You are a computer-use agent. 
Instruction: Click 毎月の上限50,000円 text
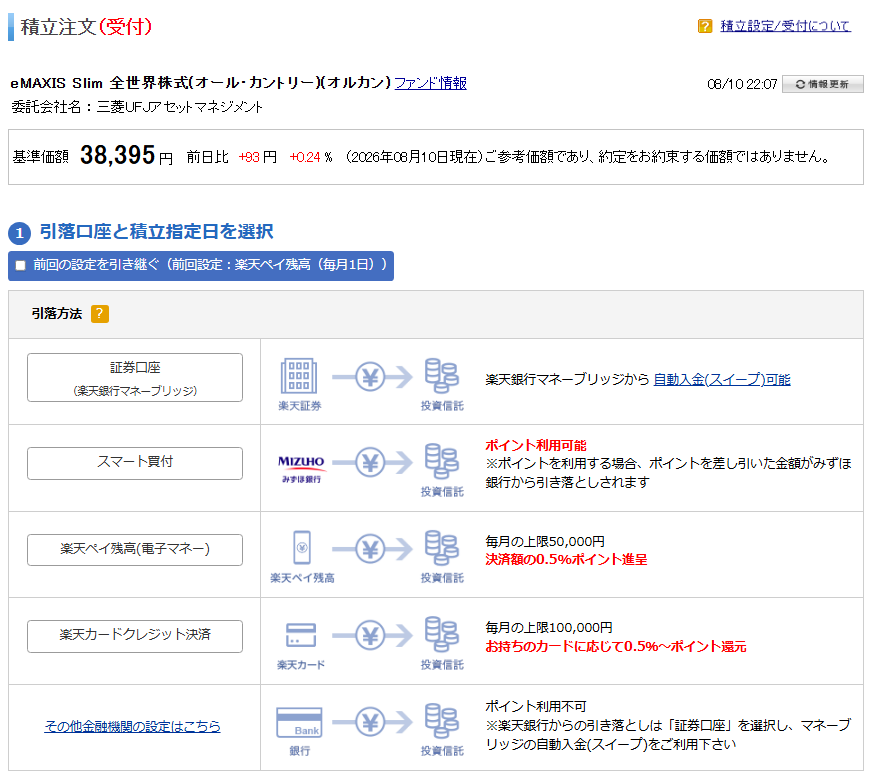pyautogui.click(x=545, y=541)
